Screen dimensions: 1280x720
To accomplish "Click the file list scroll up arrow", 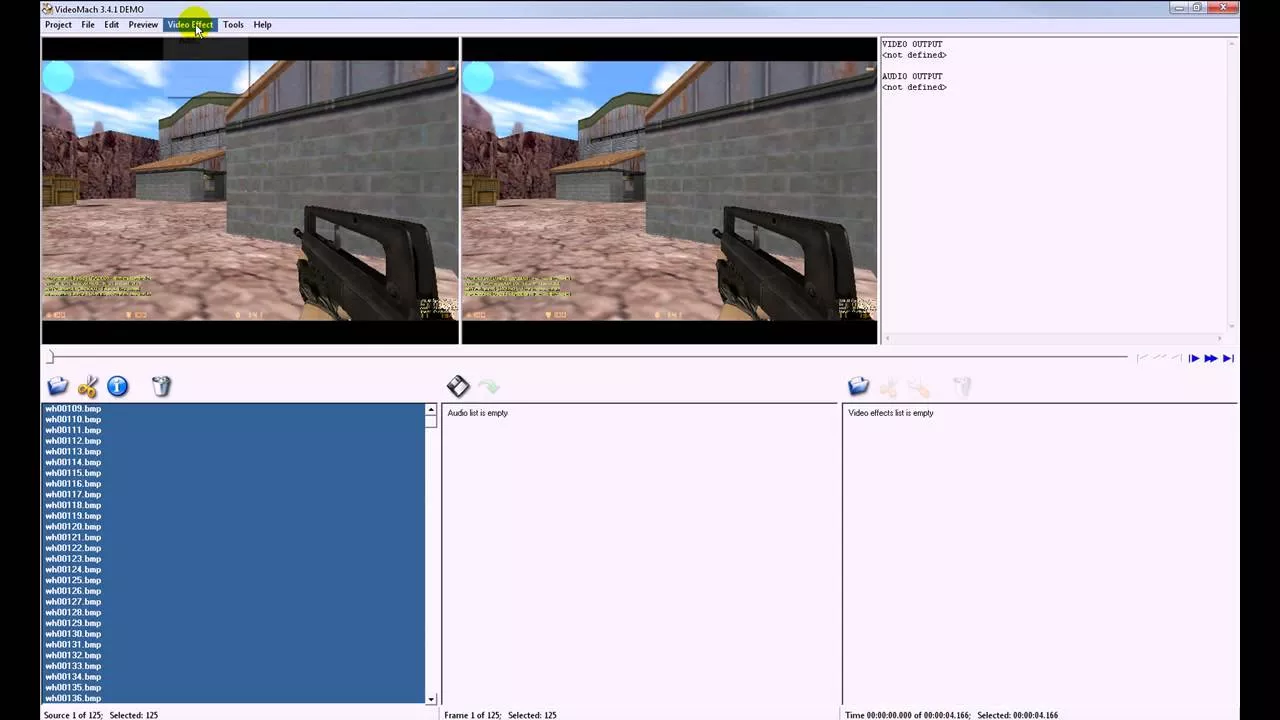I will [x=431, y=409].
